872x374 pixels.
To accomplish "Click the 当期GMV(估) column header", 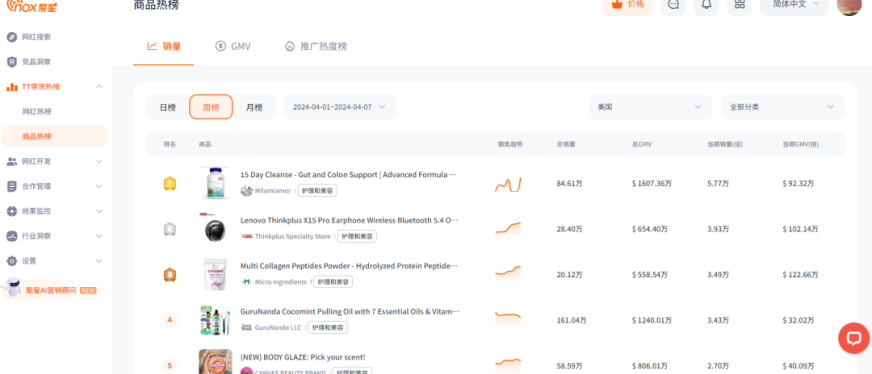I will 801,144.
